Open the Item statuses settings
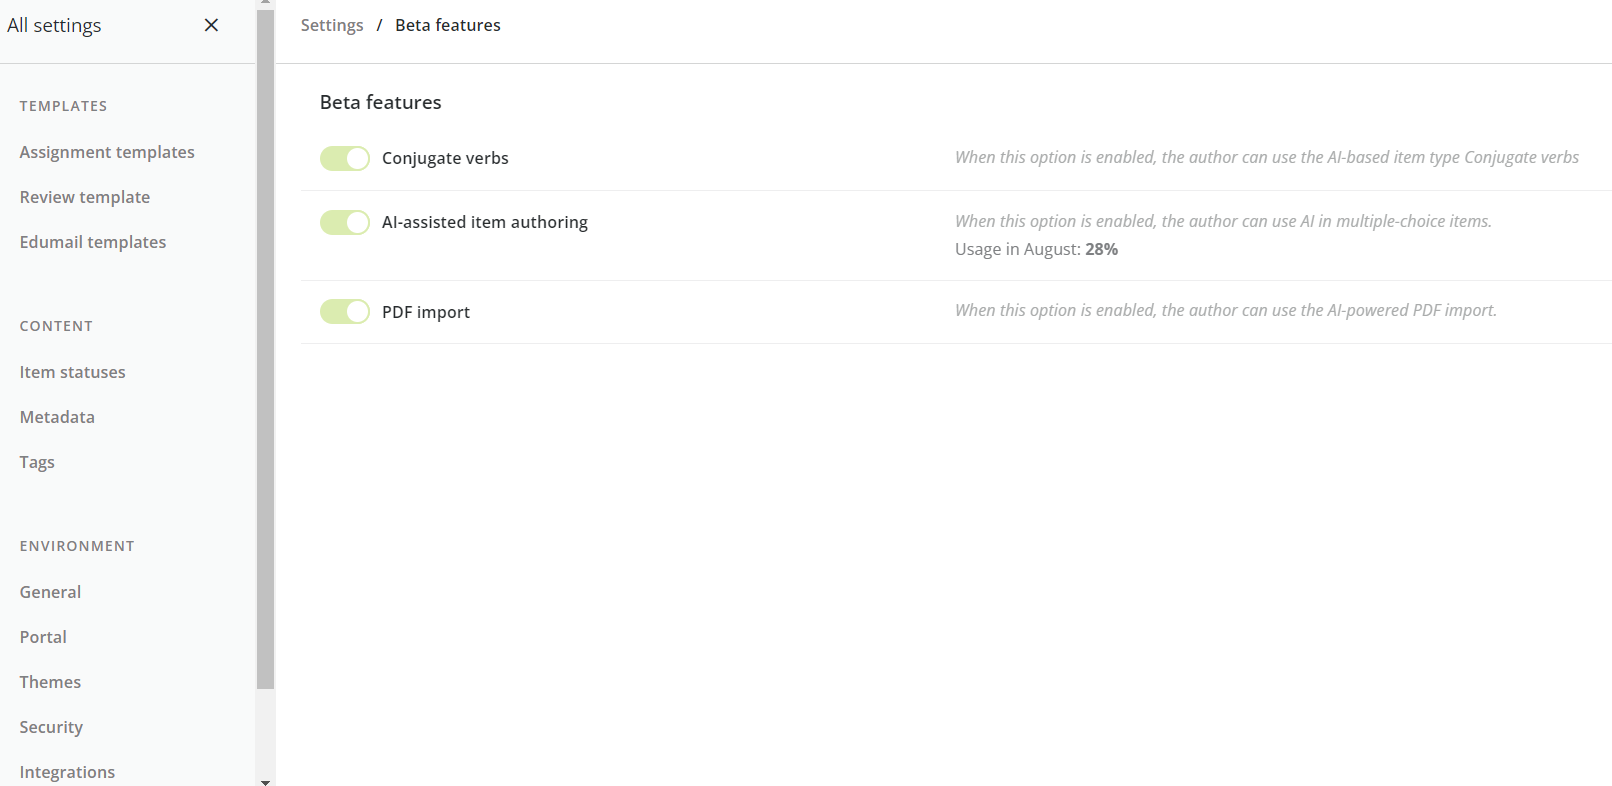Image resolution: width=1612 pixels, height=786 pixels. click(72, 372)
